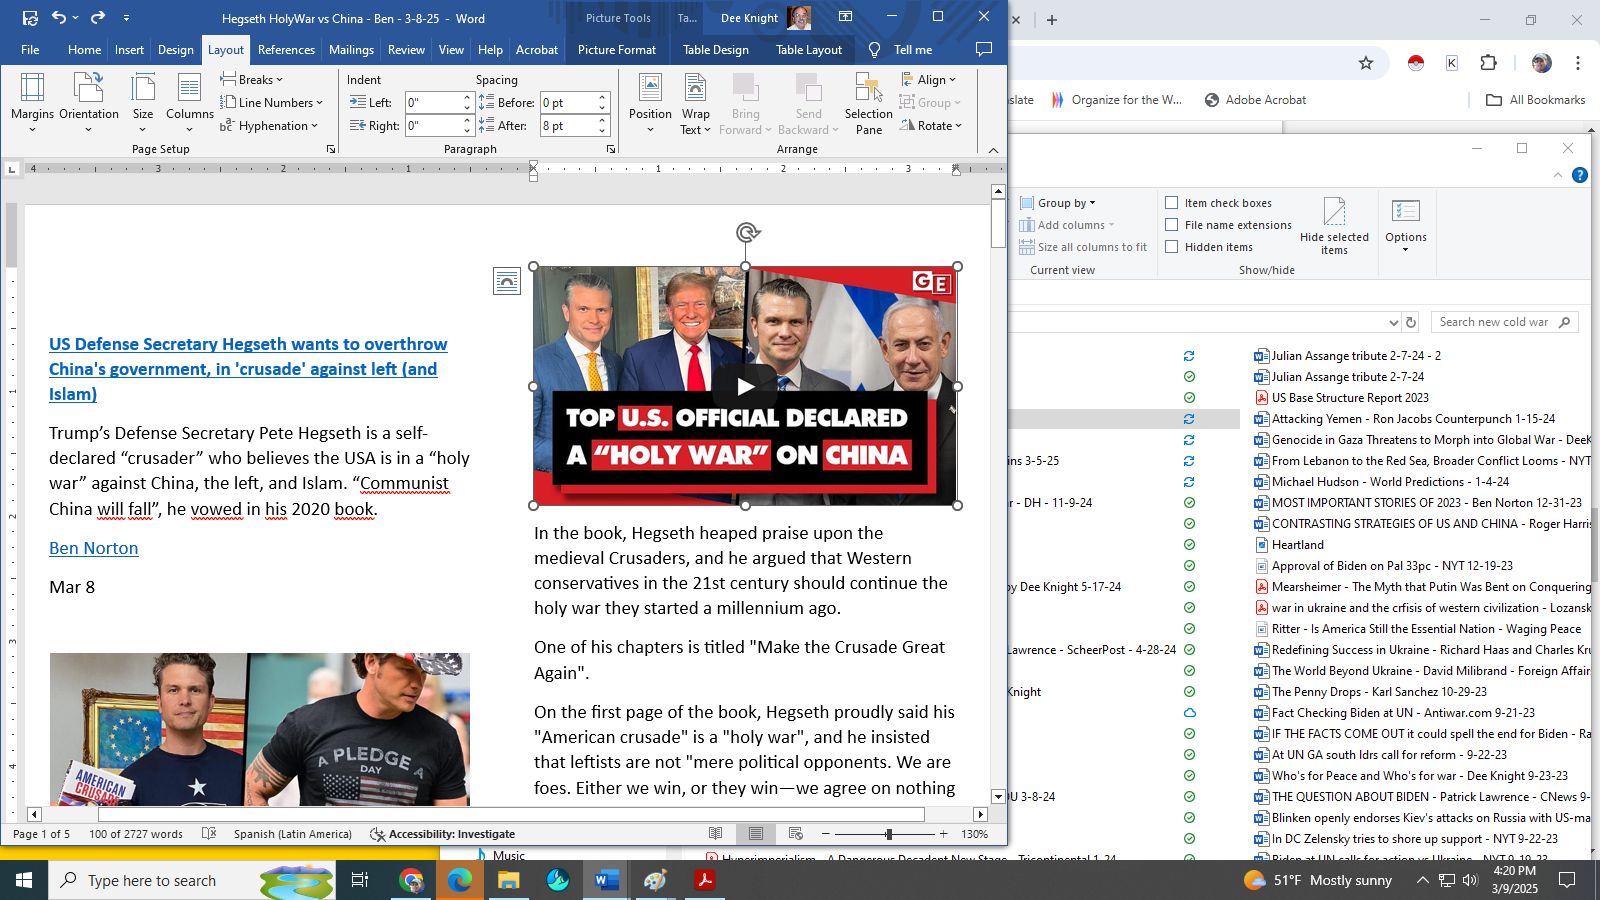Click the zoom in plus button
The height and width of the screenshot is (900, 1600).
pyautogui.click(x=943, y=833)
